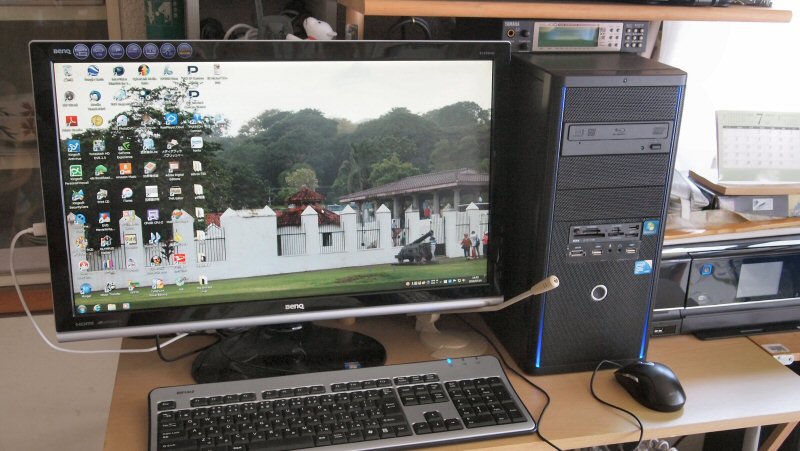Click the Windows Start button

82,309
